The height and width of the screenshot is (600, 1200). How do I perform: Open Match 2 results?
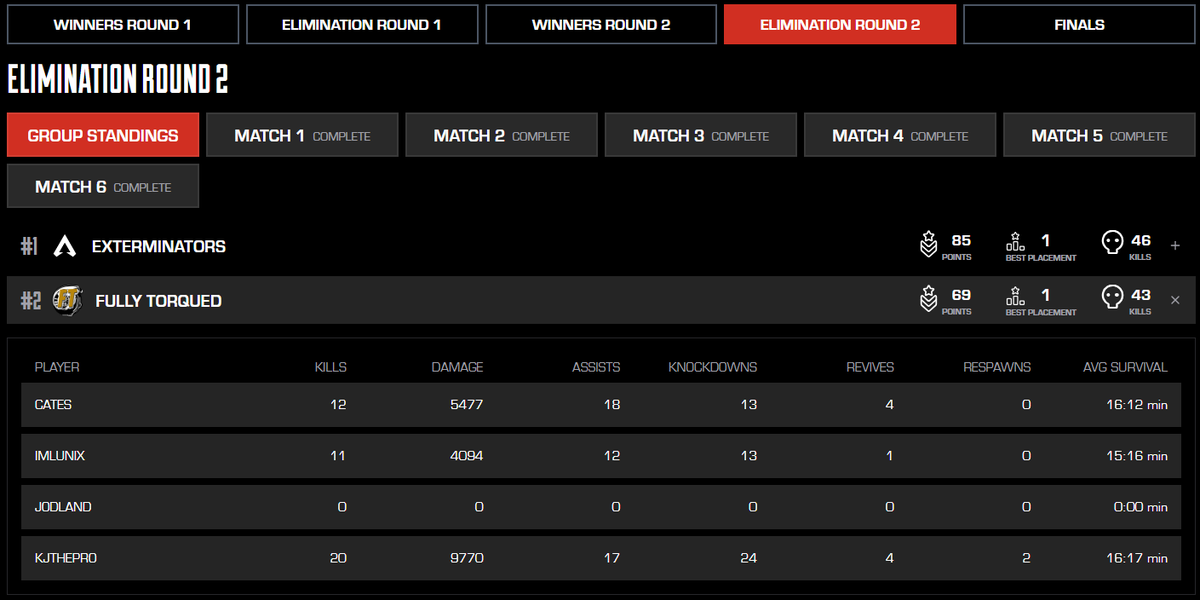pos(501,135)
